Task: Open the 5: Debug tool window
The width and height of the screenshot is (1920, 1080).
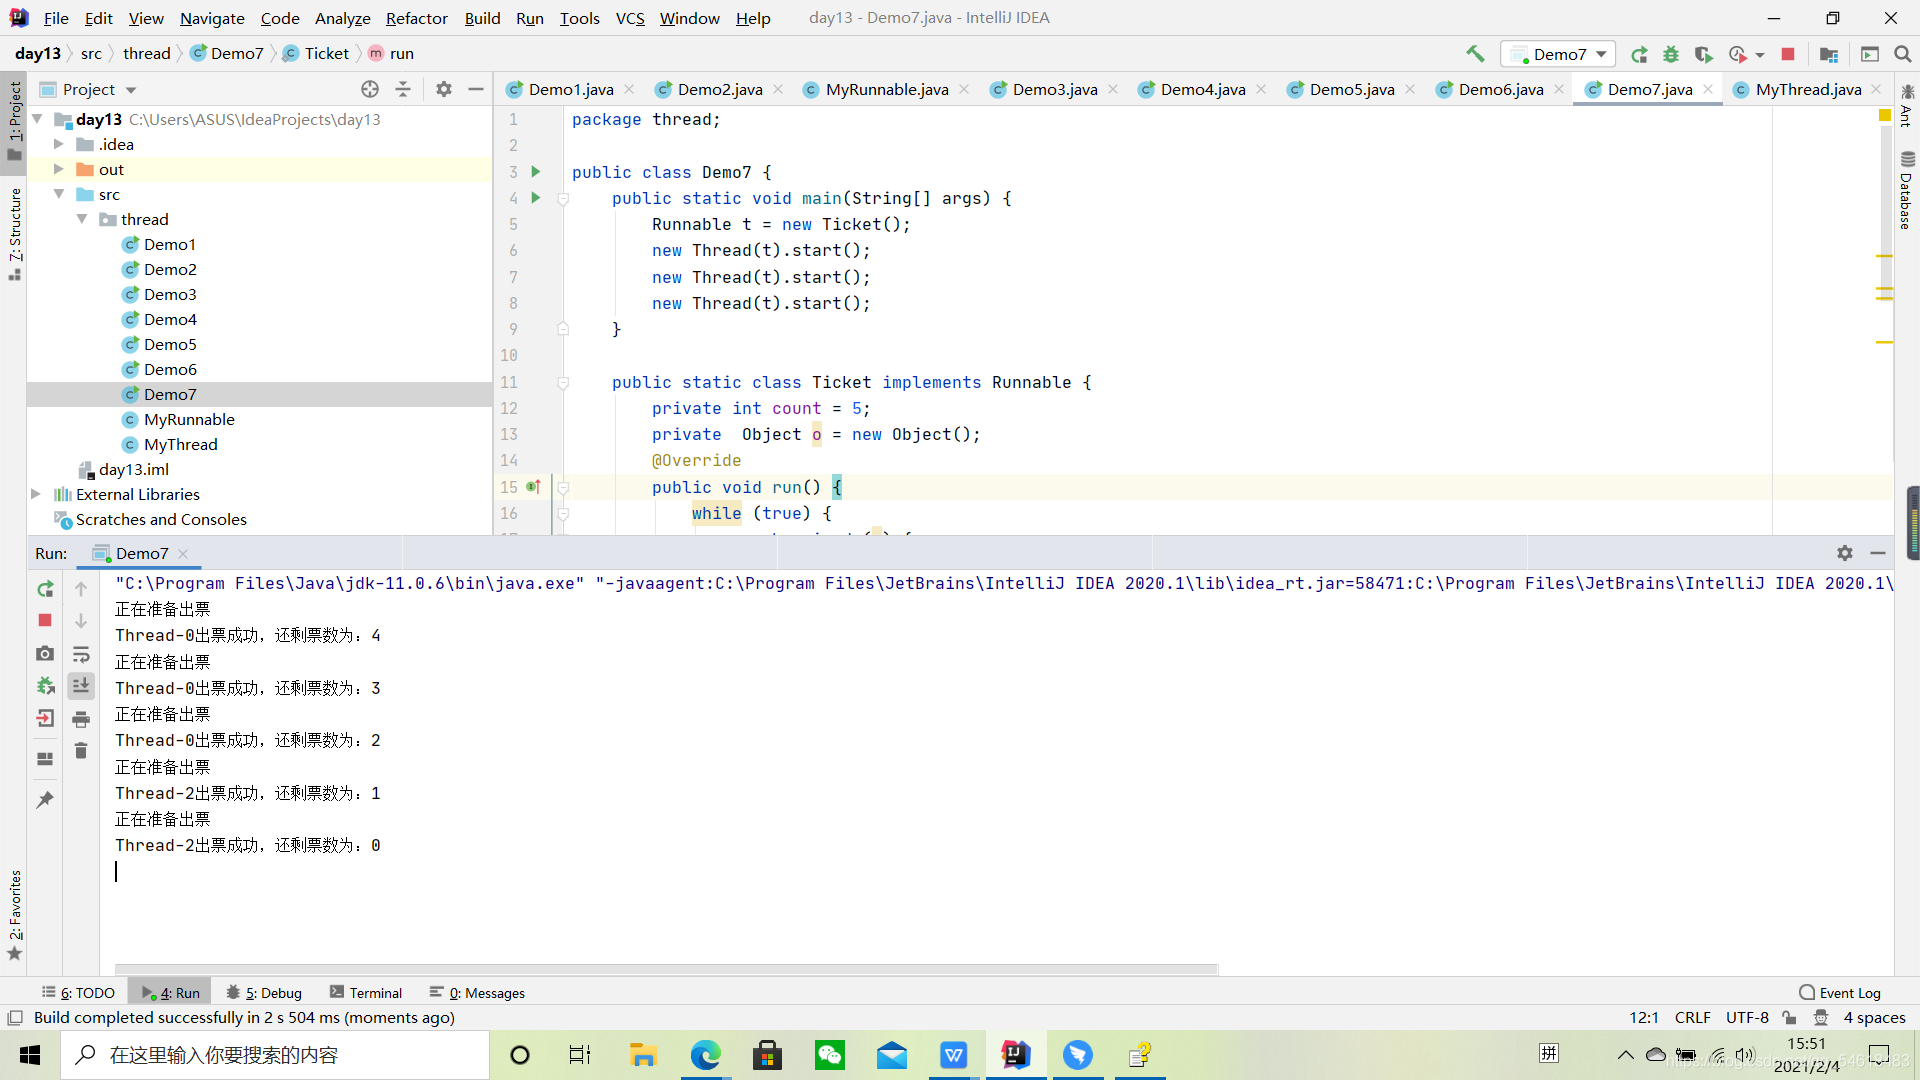Action: (264, 993)
